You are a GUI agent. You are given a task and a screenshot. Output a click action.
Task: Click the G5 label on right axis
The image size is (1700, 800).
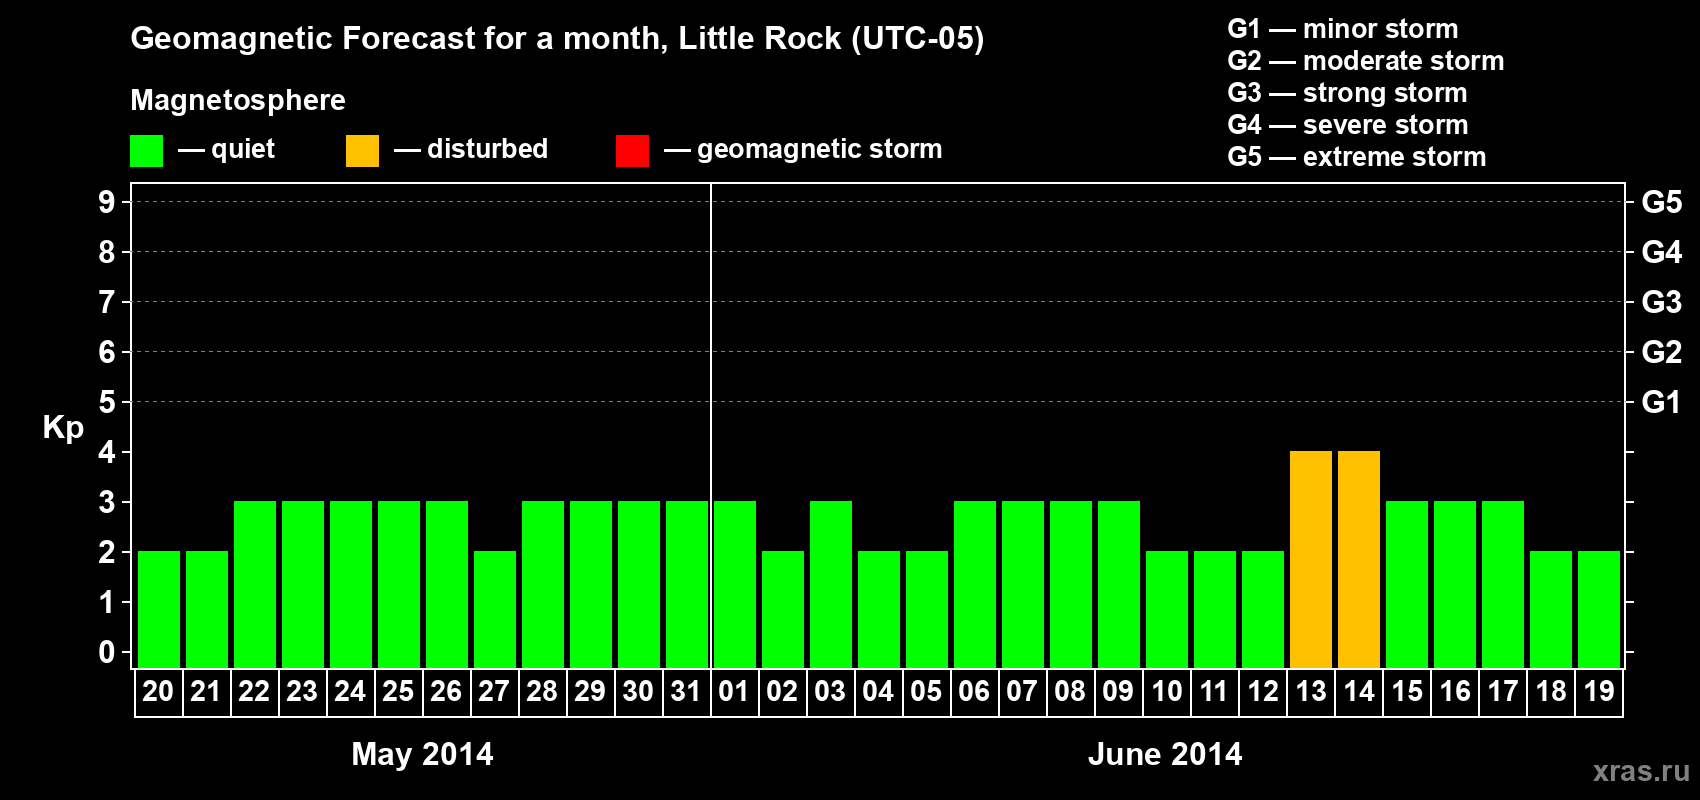click(x=1662, y=202)
